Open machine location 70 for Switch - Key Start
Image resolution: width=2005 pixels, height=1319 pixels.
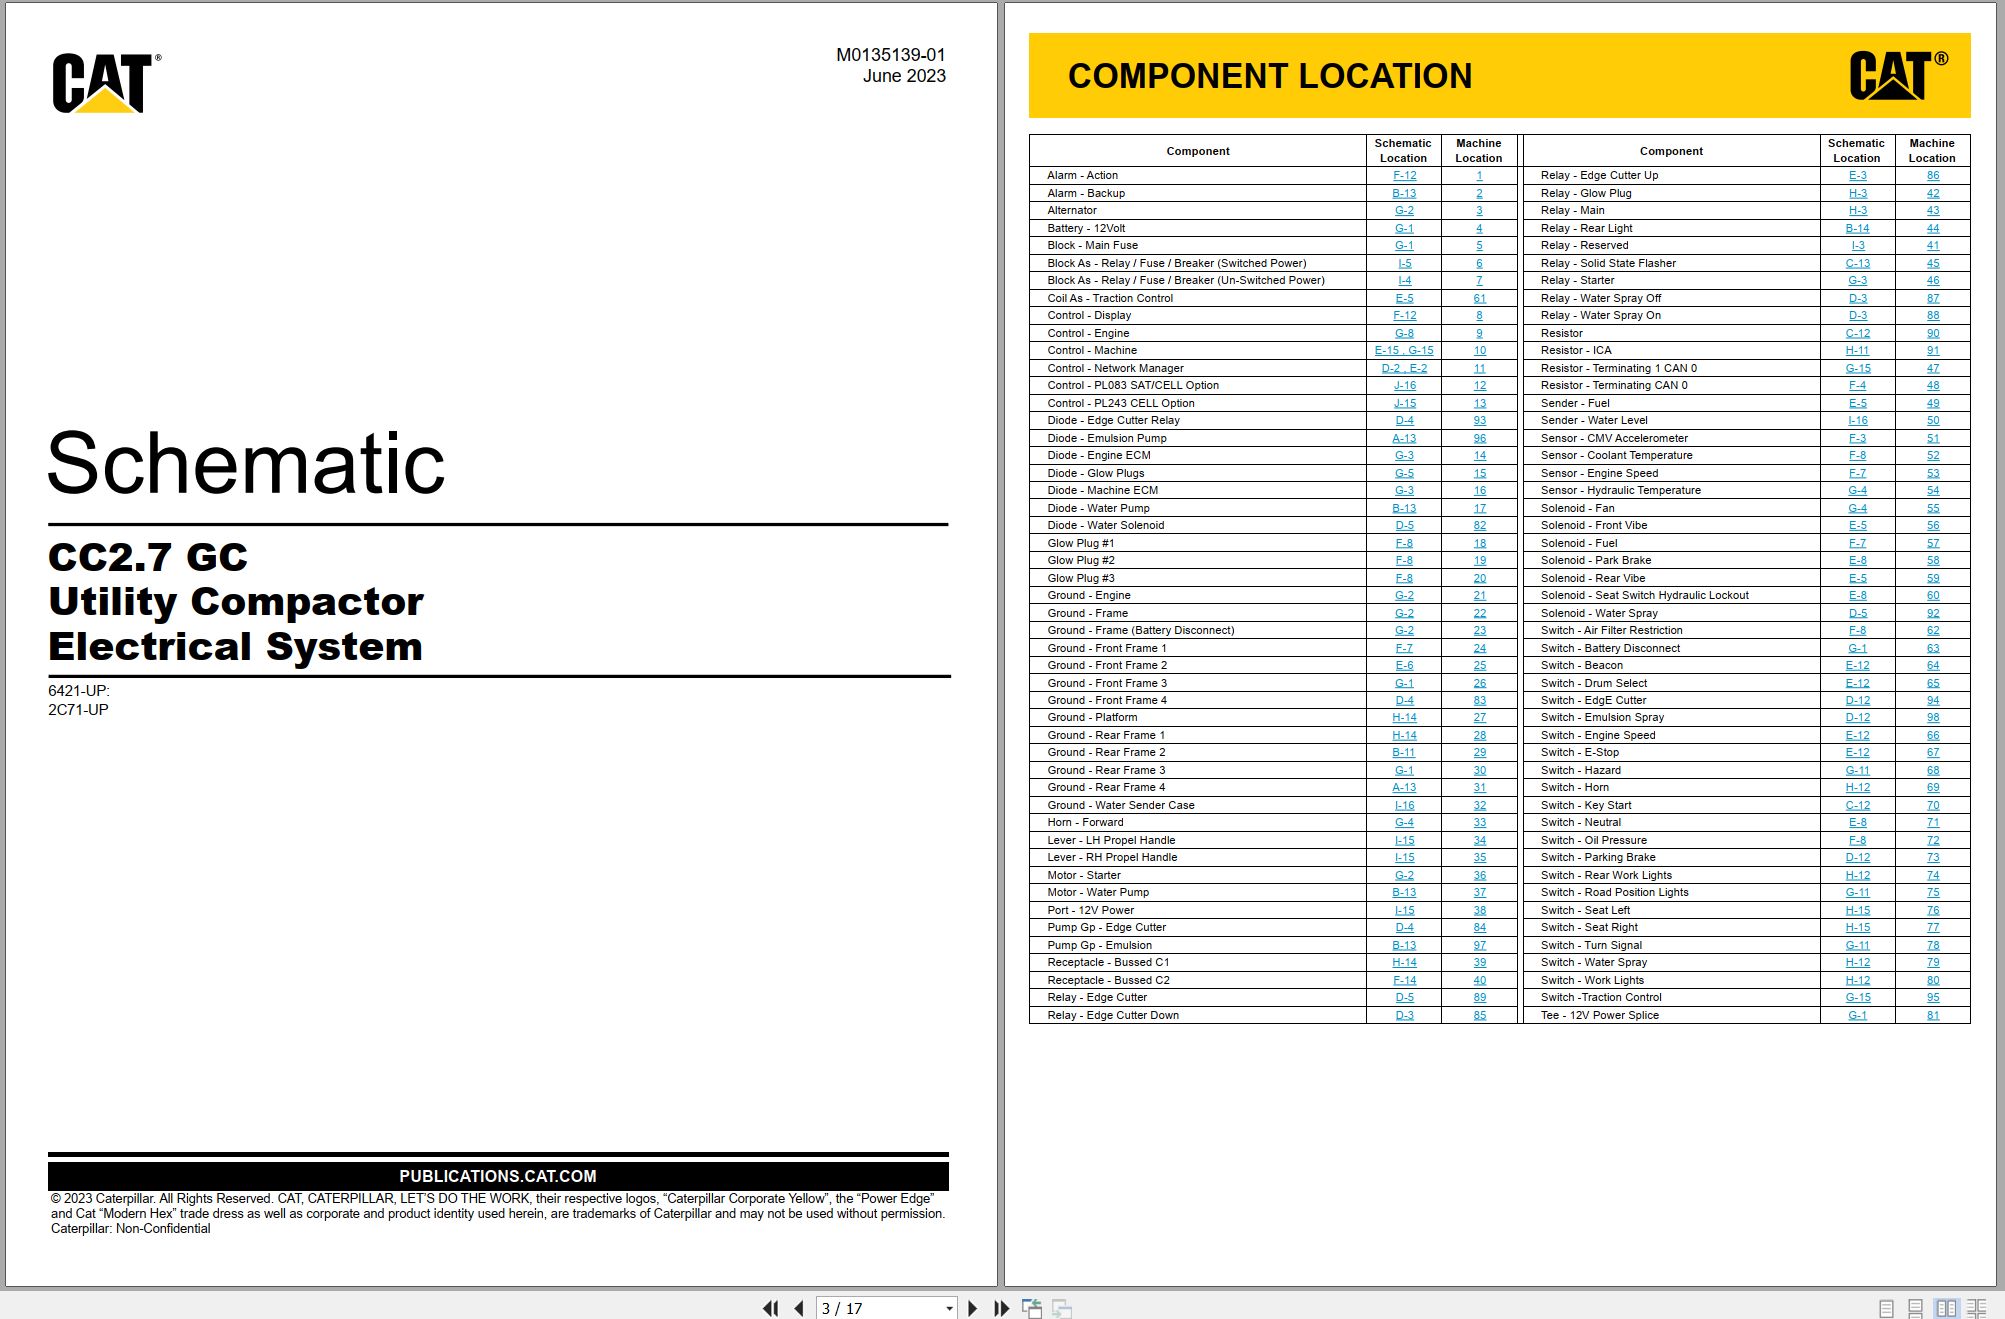click(1932, 805)
